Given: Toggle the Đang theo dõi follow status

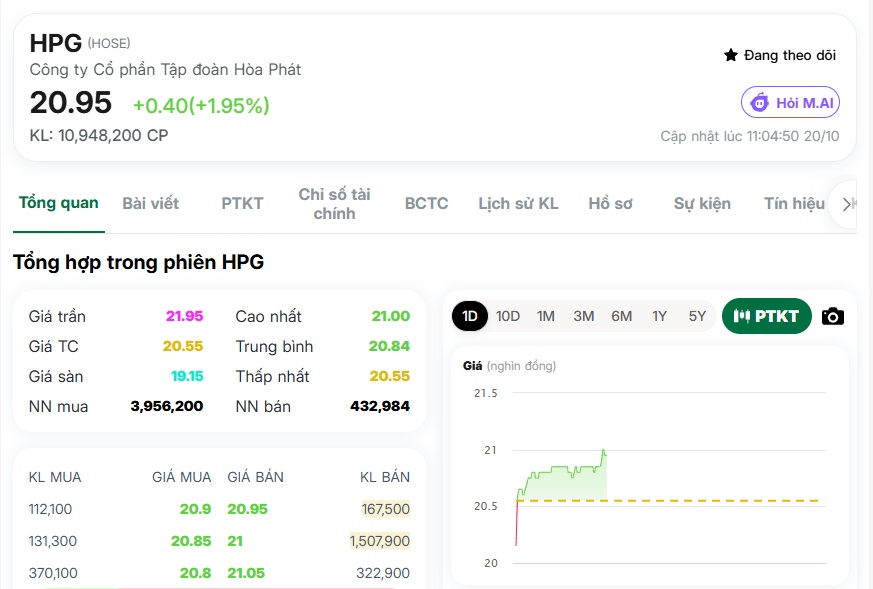Looking at the screenshot, I should (x=780, y=55).
